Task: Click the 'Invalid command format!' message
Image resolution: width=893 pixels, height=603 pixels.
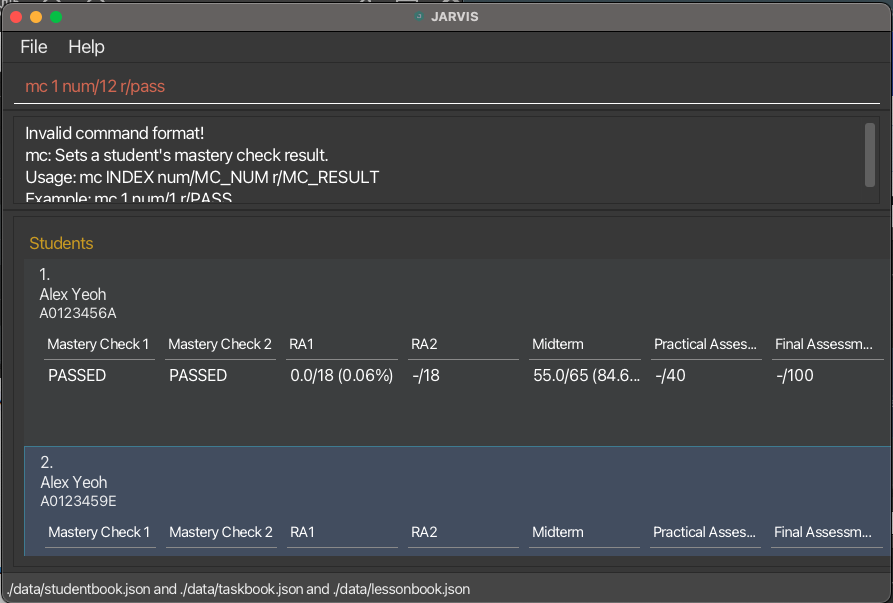Action: click(114, 133)
